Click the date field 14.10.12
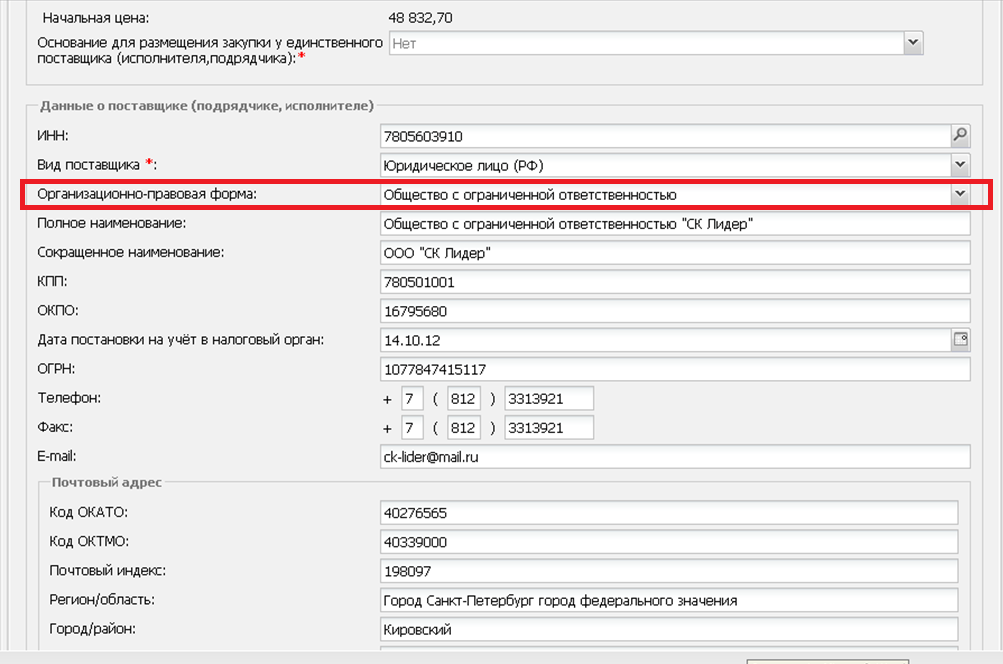The image size is (1003, 664). click(665, 340)
